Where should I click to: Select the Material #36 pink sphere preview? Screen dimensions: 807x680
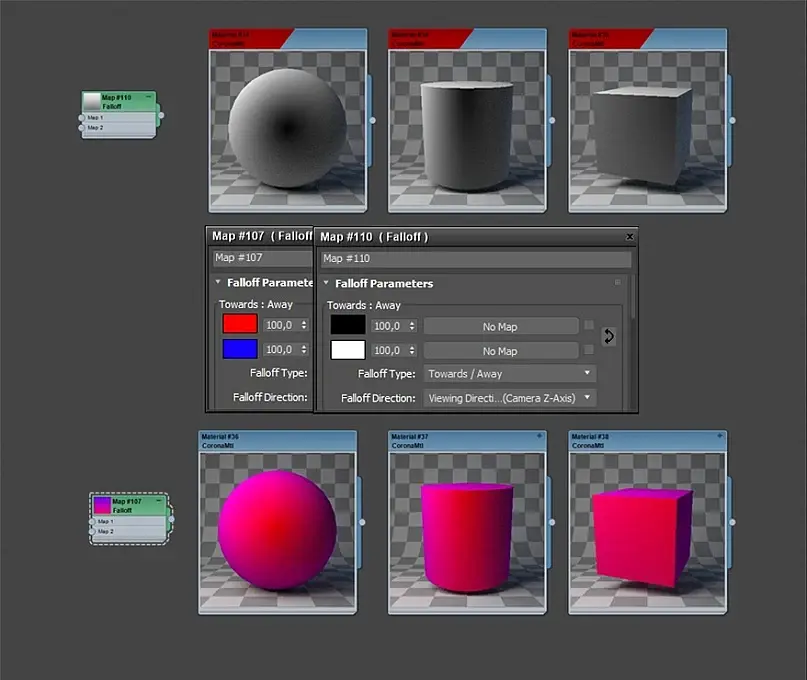(277, 530)
